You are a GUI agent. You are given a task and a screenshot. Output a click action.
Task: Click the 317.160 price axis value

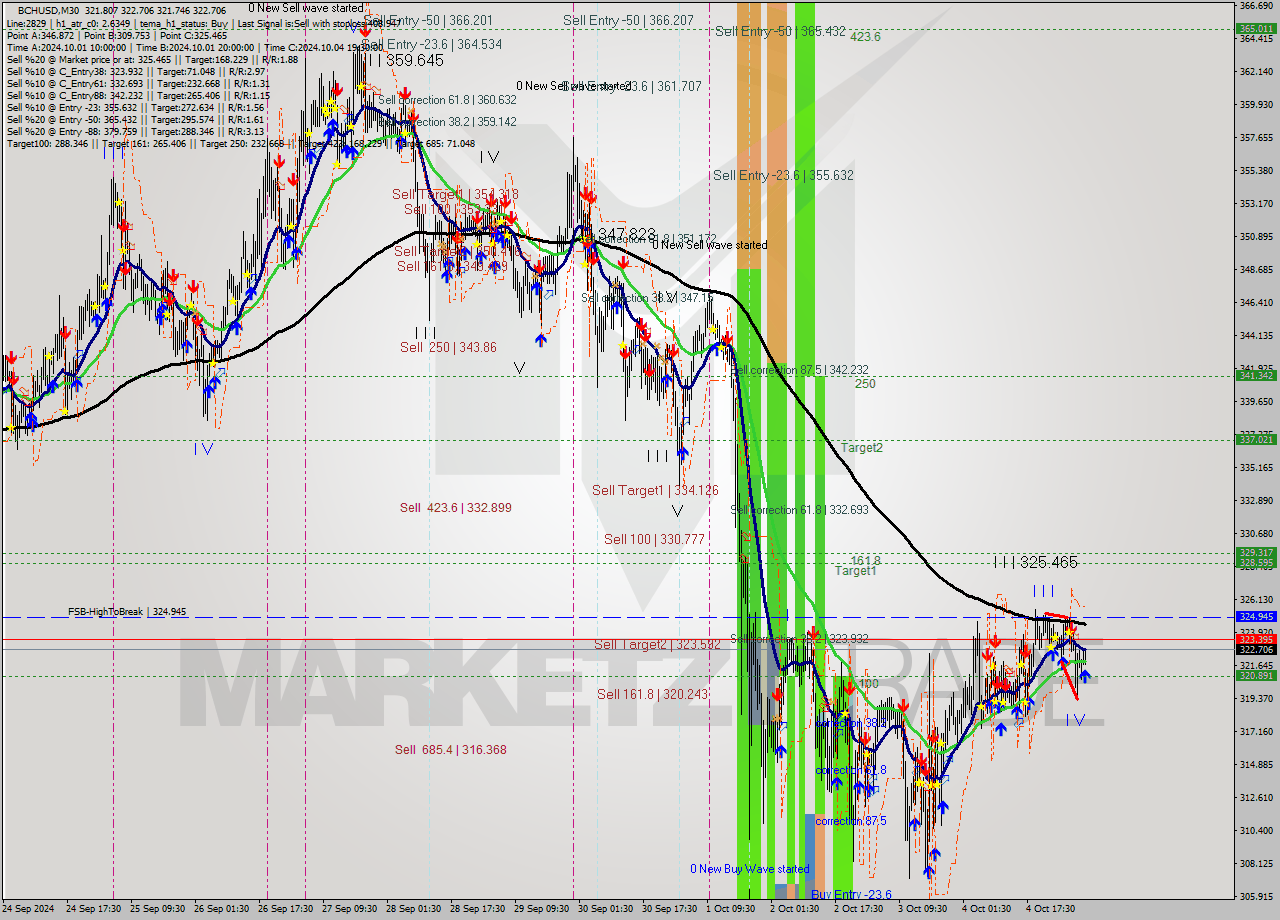tap(1256, 731)
